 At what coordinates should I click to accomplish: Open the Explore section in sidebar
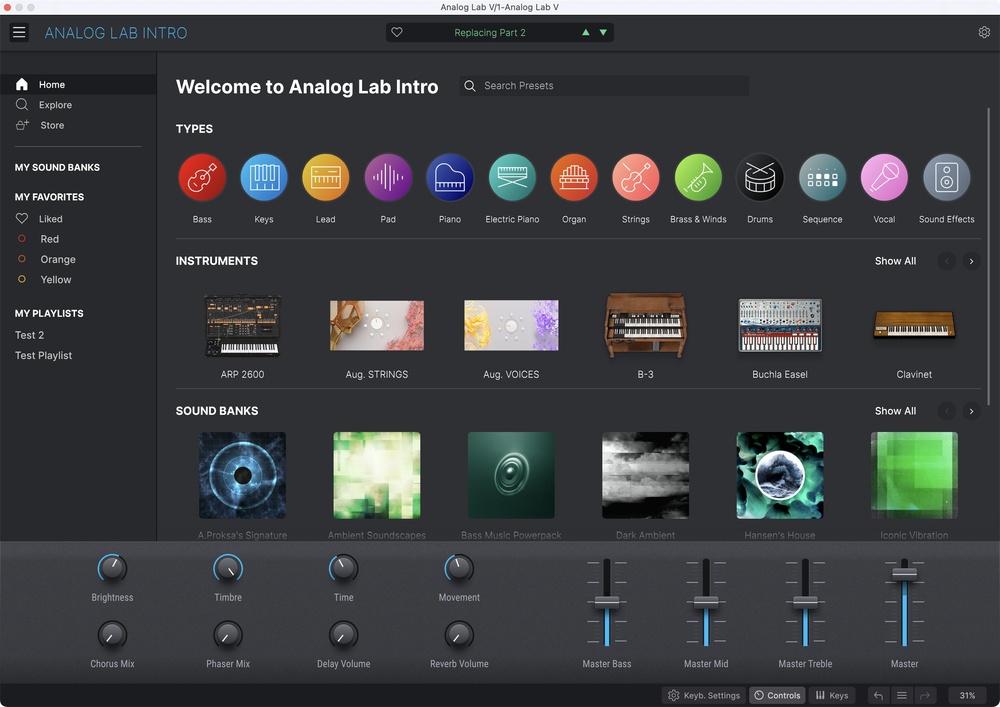click(x=55, y=105)
